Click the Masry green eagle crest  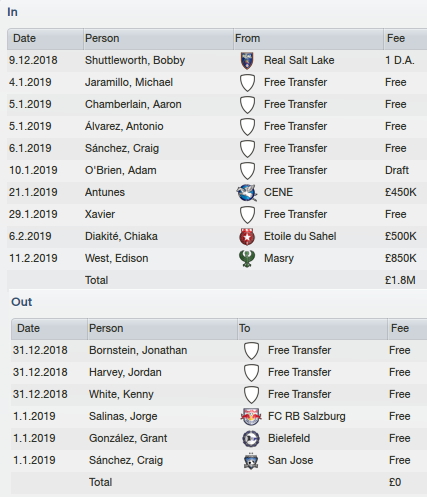247,258
